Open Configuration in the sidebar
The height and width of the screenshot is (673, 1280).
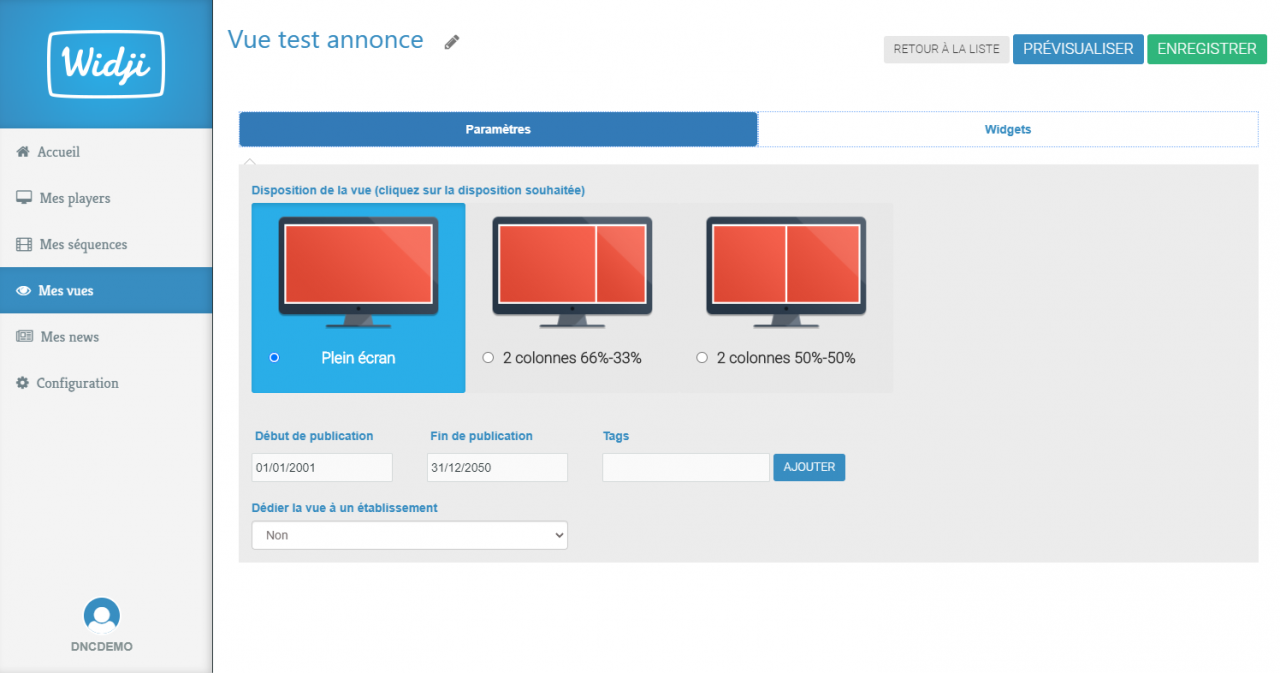pyautogui.click(x=106, y=383)
